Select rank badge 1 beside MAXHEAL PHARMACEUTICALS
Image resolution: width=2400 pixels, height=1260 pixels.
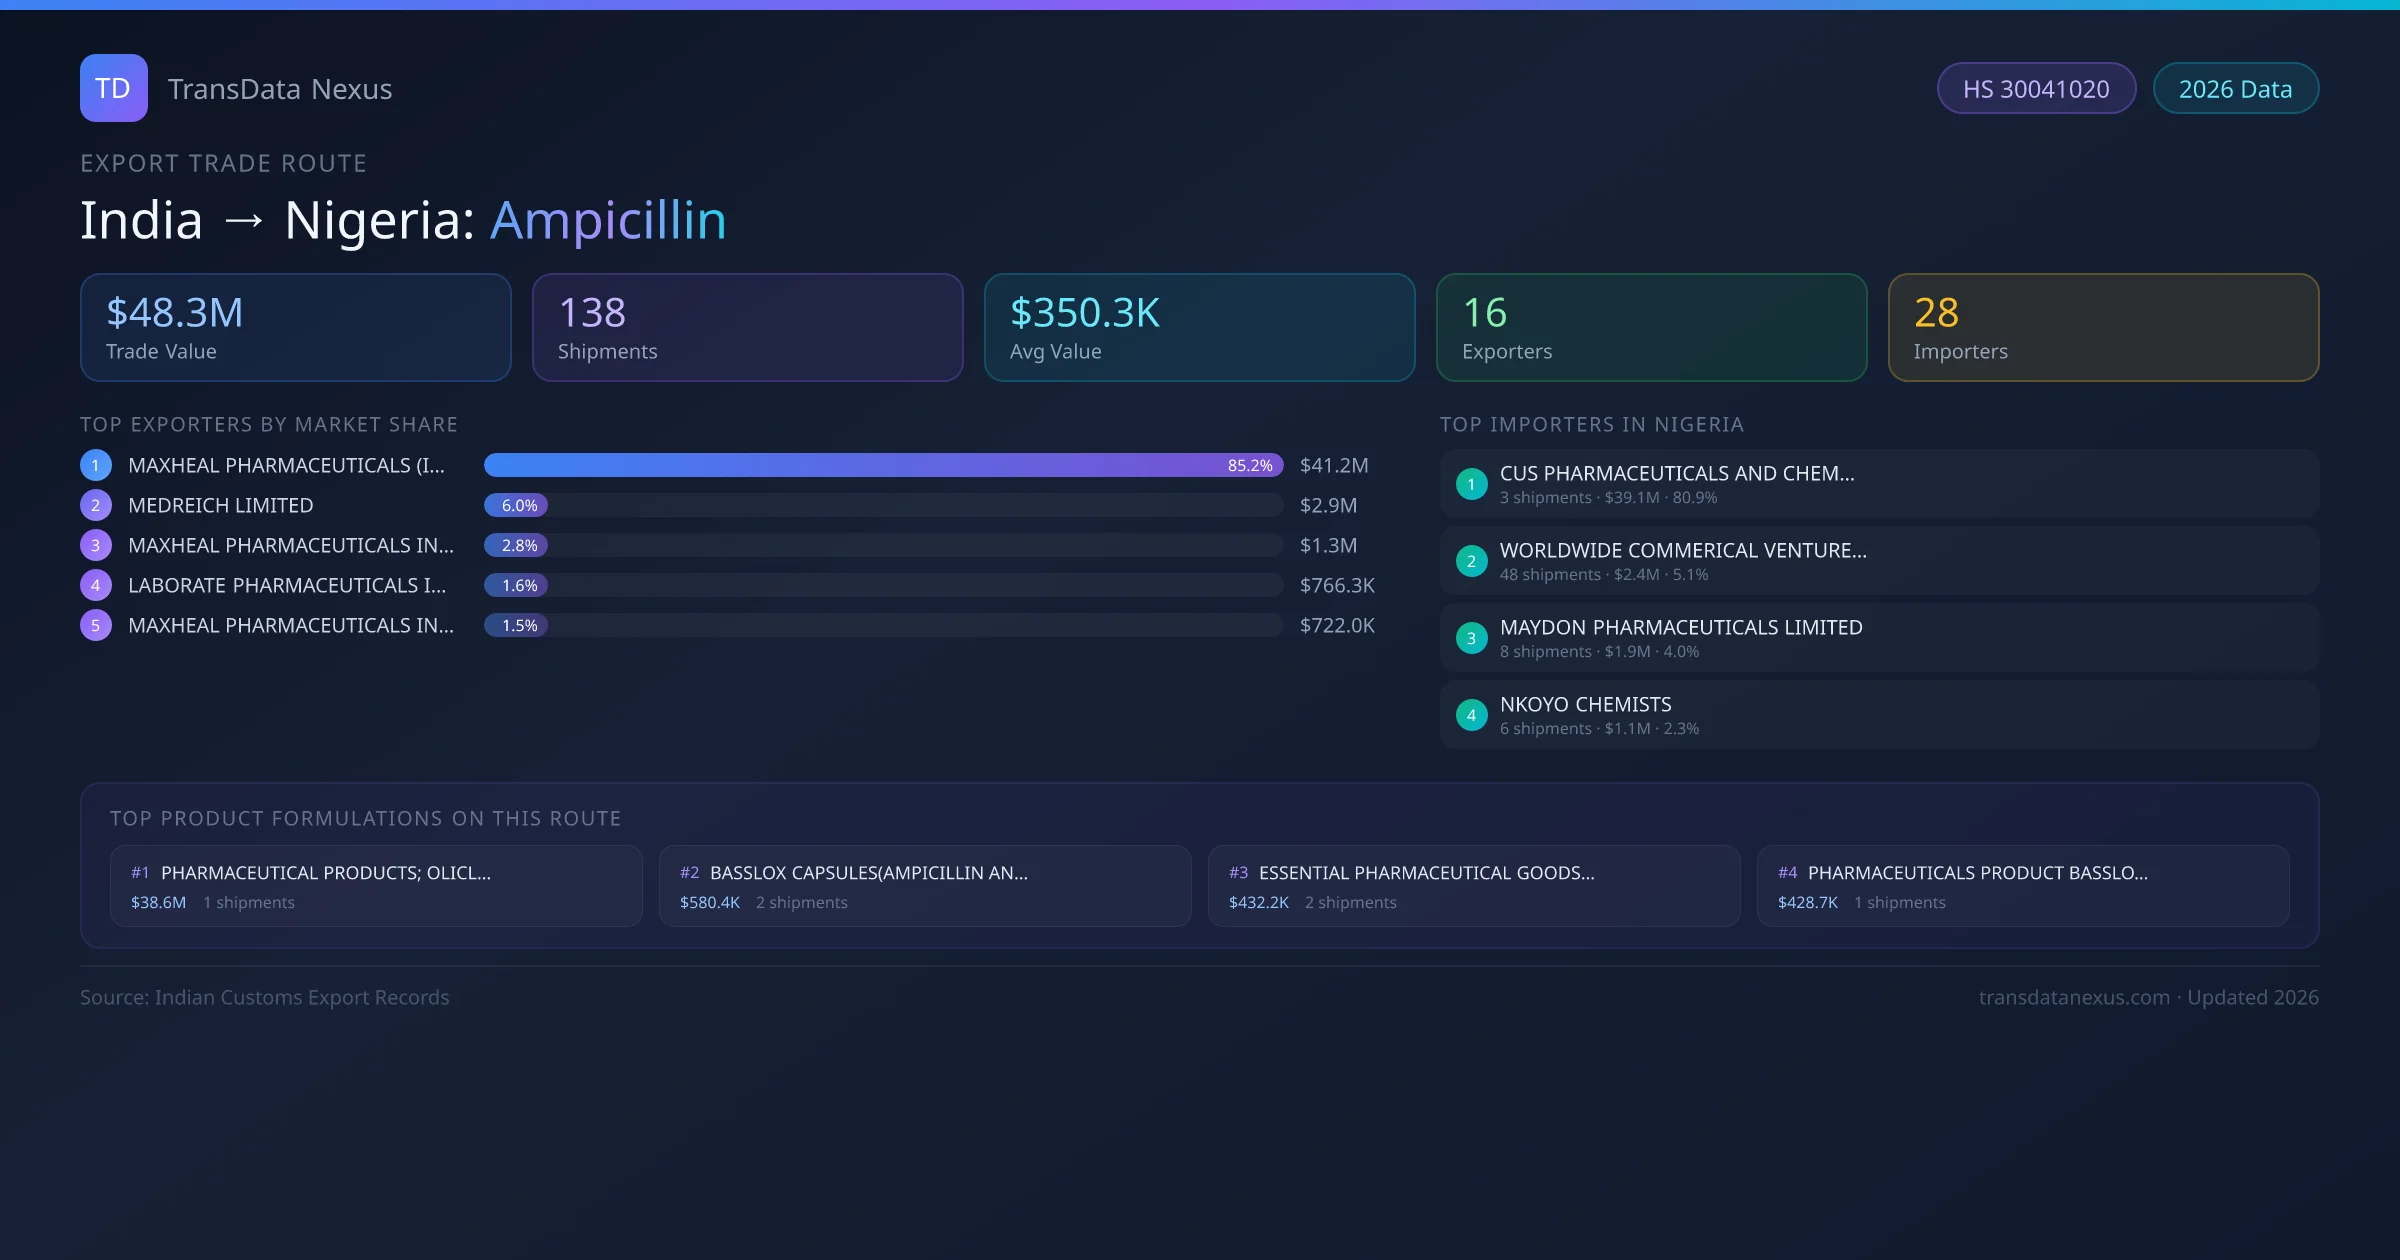tap(95, 465)
